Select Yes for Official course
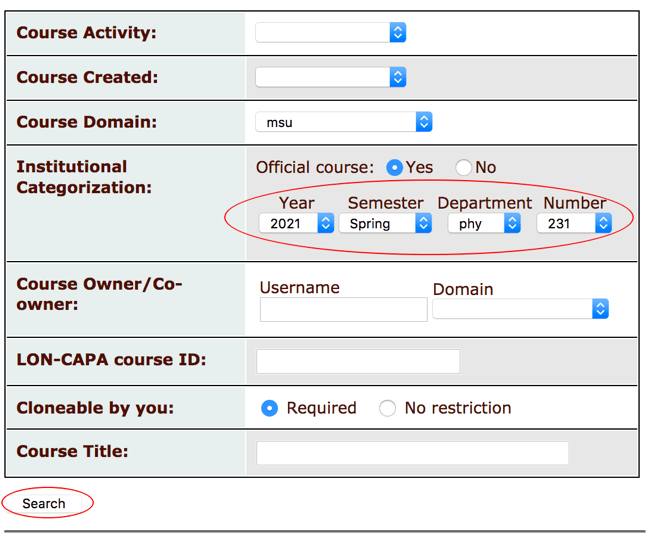Image resolution: width=650 pixels, height=540 pixels. click(395, 168)
